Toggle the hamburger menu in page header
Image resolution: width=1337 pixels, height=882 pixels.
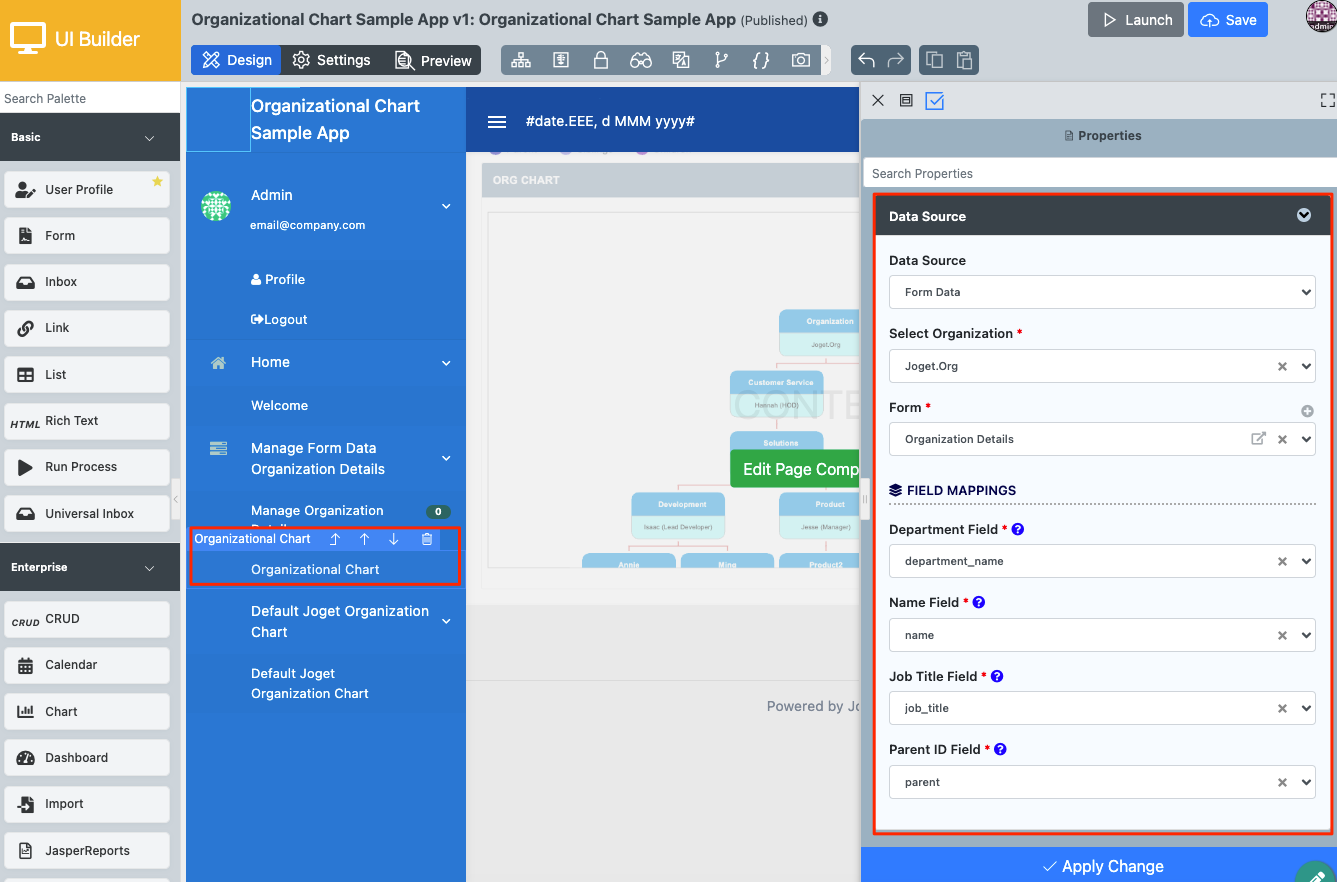[497, 122]
